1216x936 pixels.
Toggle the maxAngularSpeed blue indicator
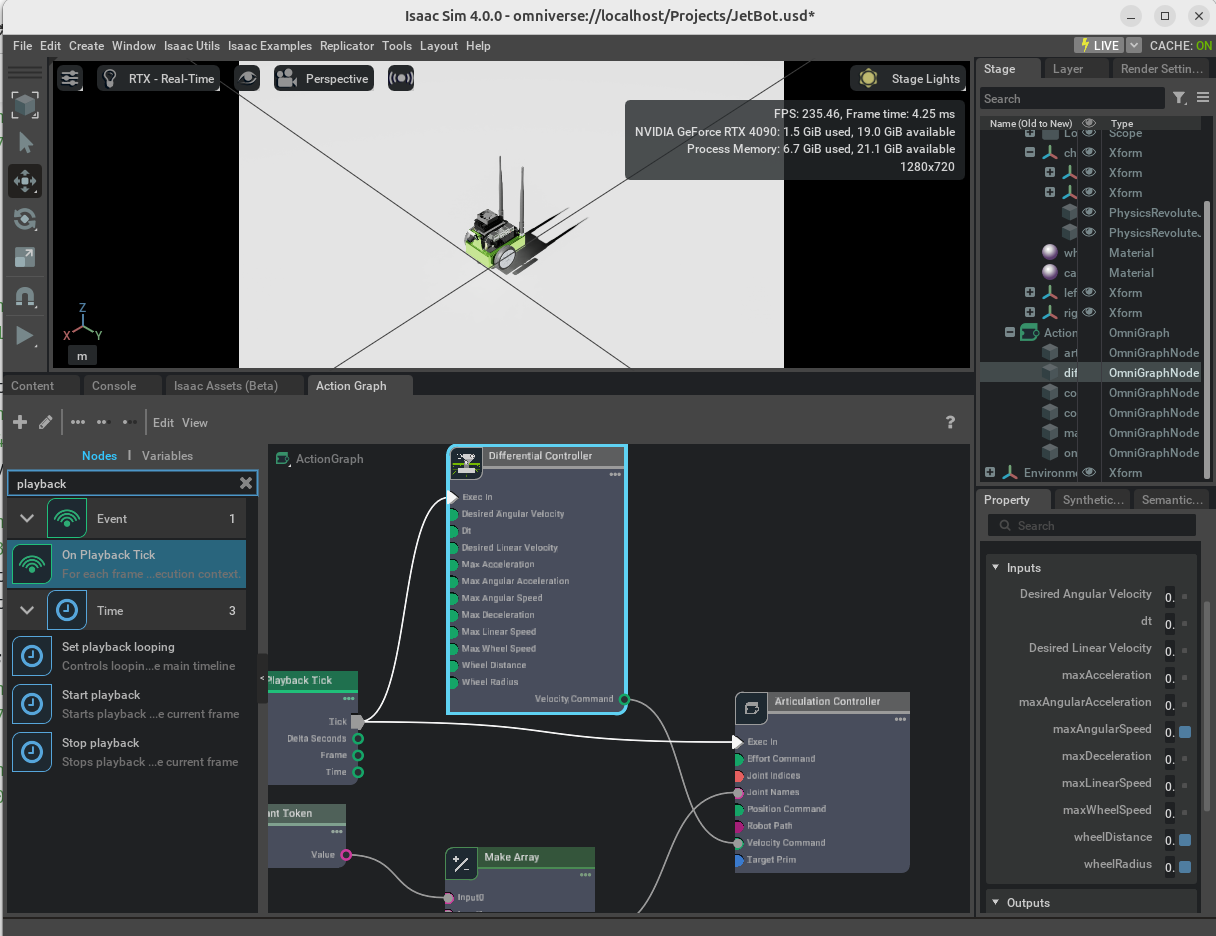tap(1185, 732)
